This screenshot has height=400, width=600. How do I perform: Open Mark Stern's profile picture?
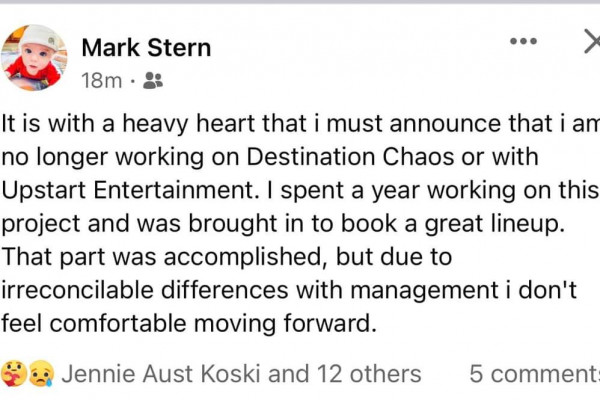35,57
